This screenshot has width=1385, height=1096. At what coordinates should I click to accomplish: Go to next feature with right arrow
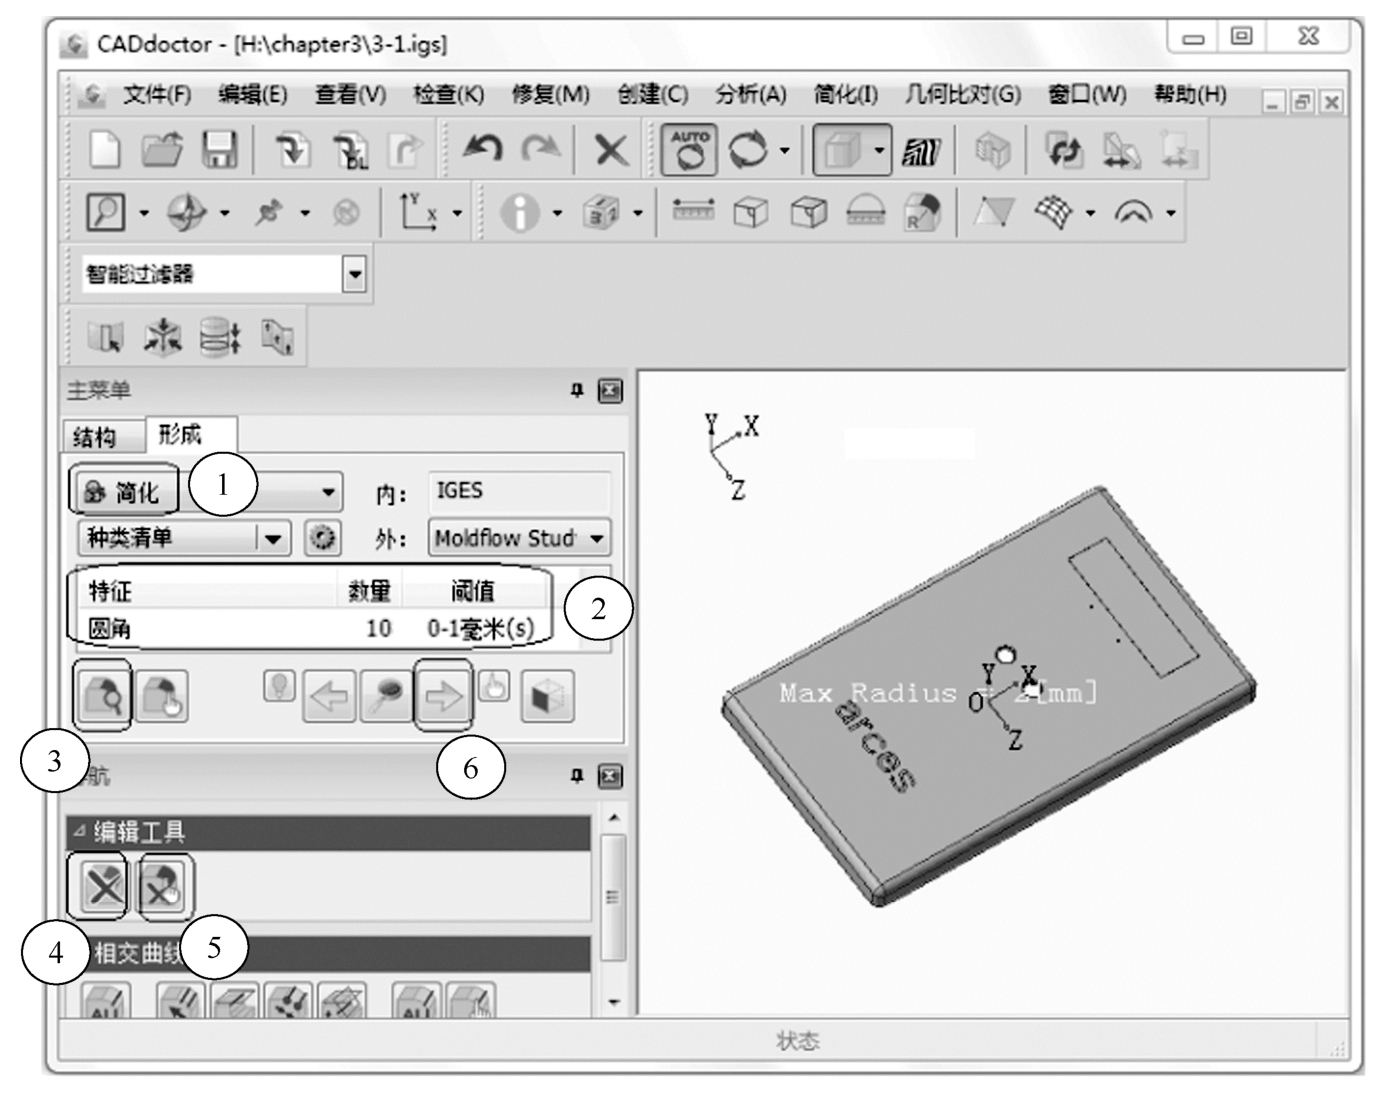(x=443, y=695)
